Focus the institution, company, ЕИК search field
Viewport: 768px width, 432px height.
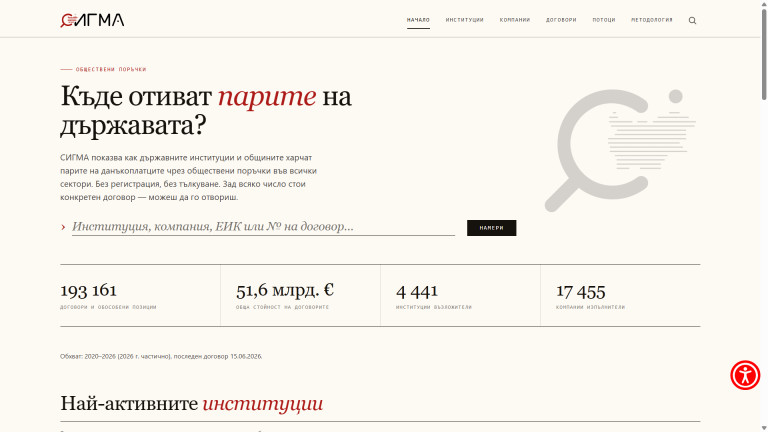263,227
